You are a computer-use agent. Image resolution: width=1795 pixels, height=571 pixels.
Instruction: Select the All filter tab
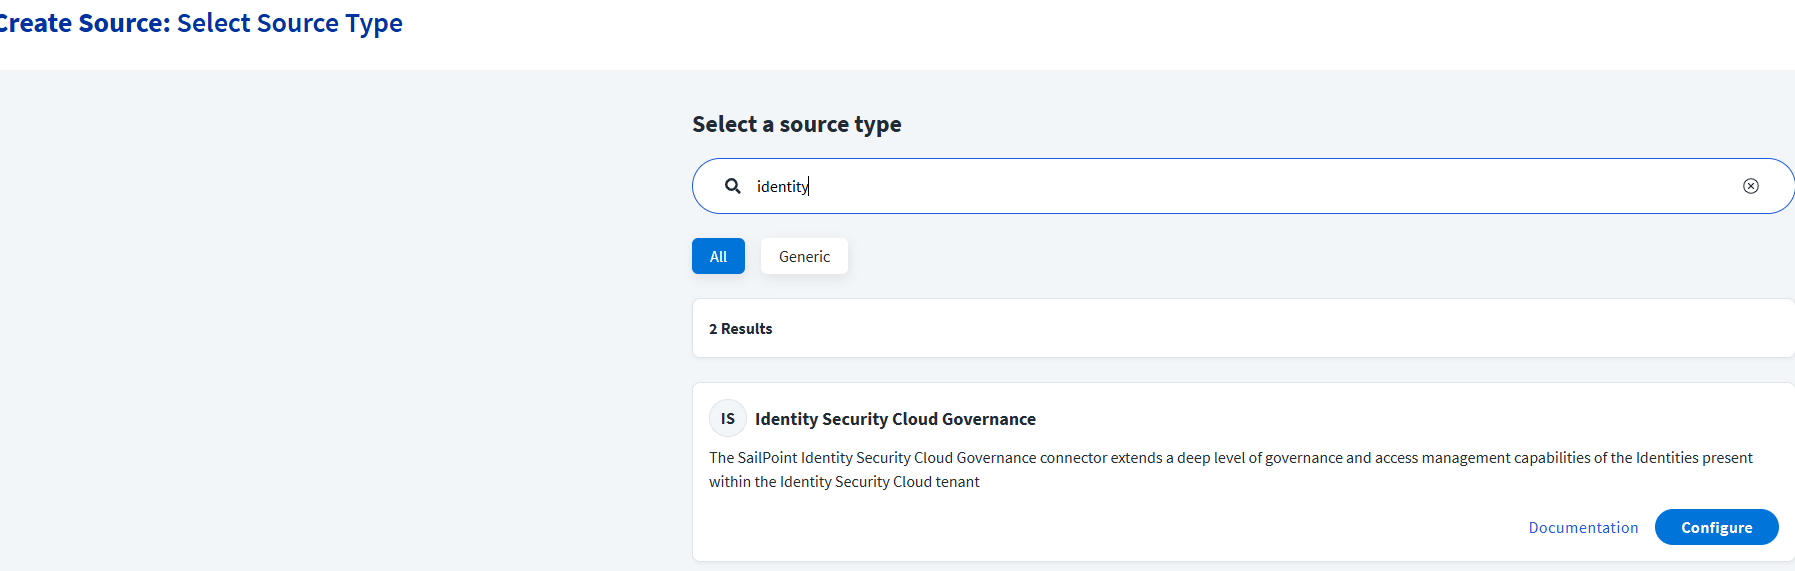718,256
